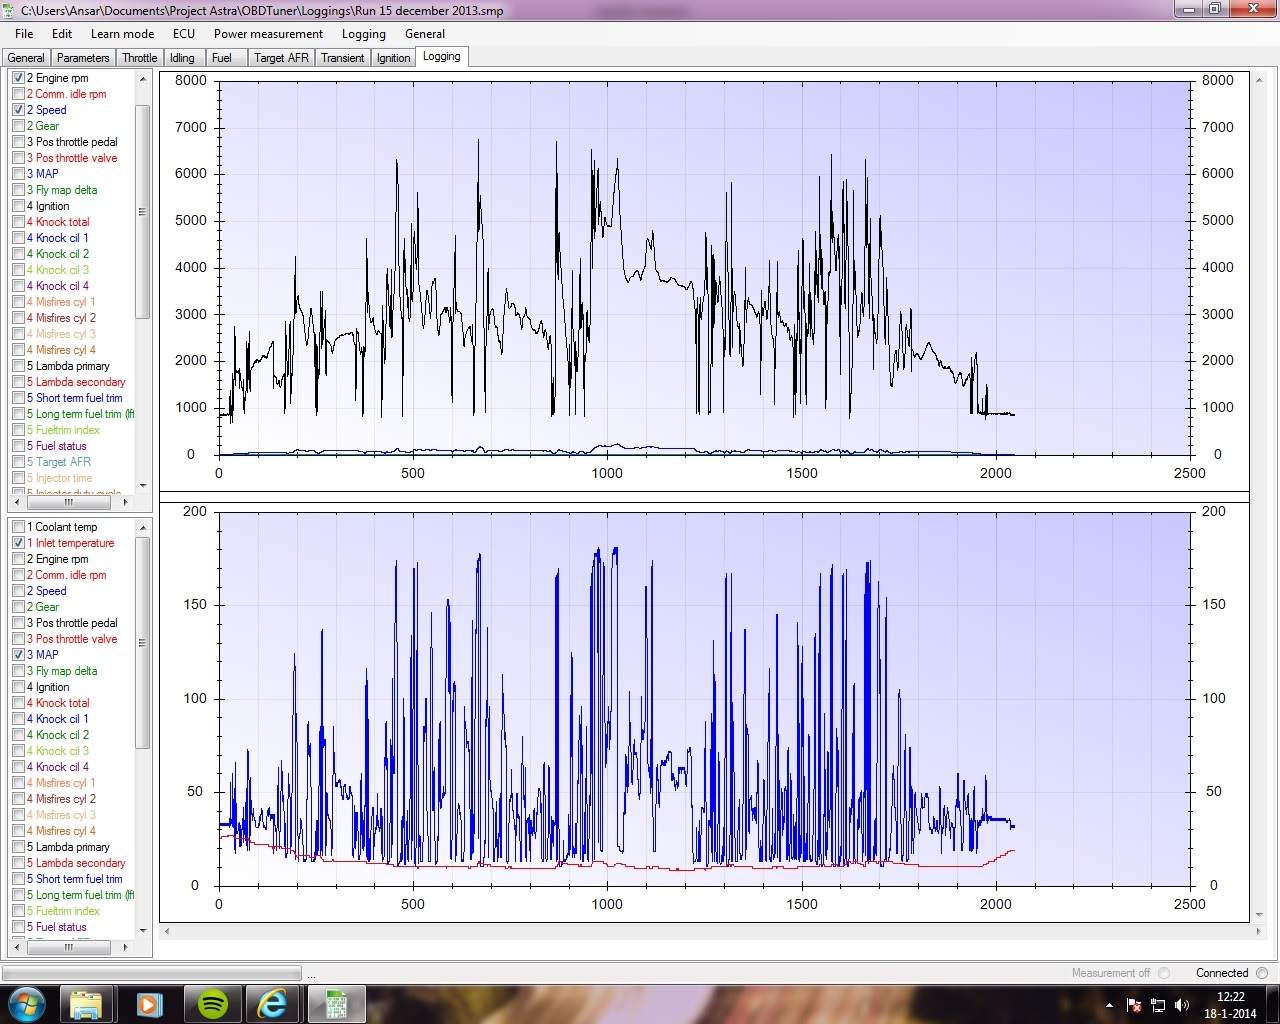The width and height of the screenshot is (1280, 1024).
Task: Open File Explorer from the taskbar
Action: [86, 1004]
